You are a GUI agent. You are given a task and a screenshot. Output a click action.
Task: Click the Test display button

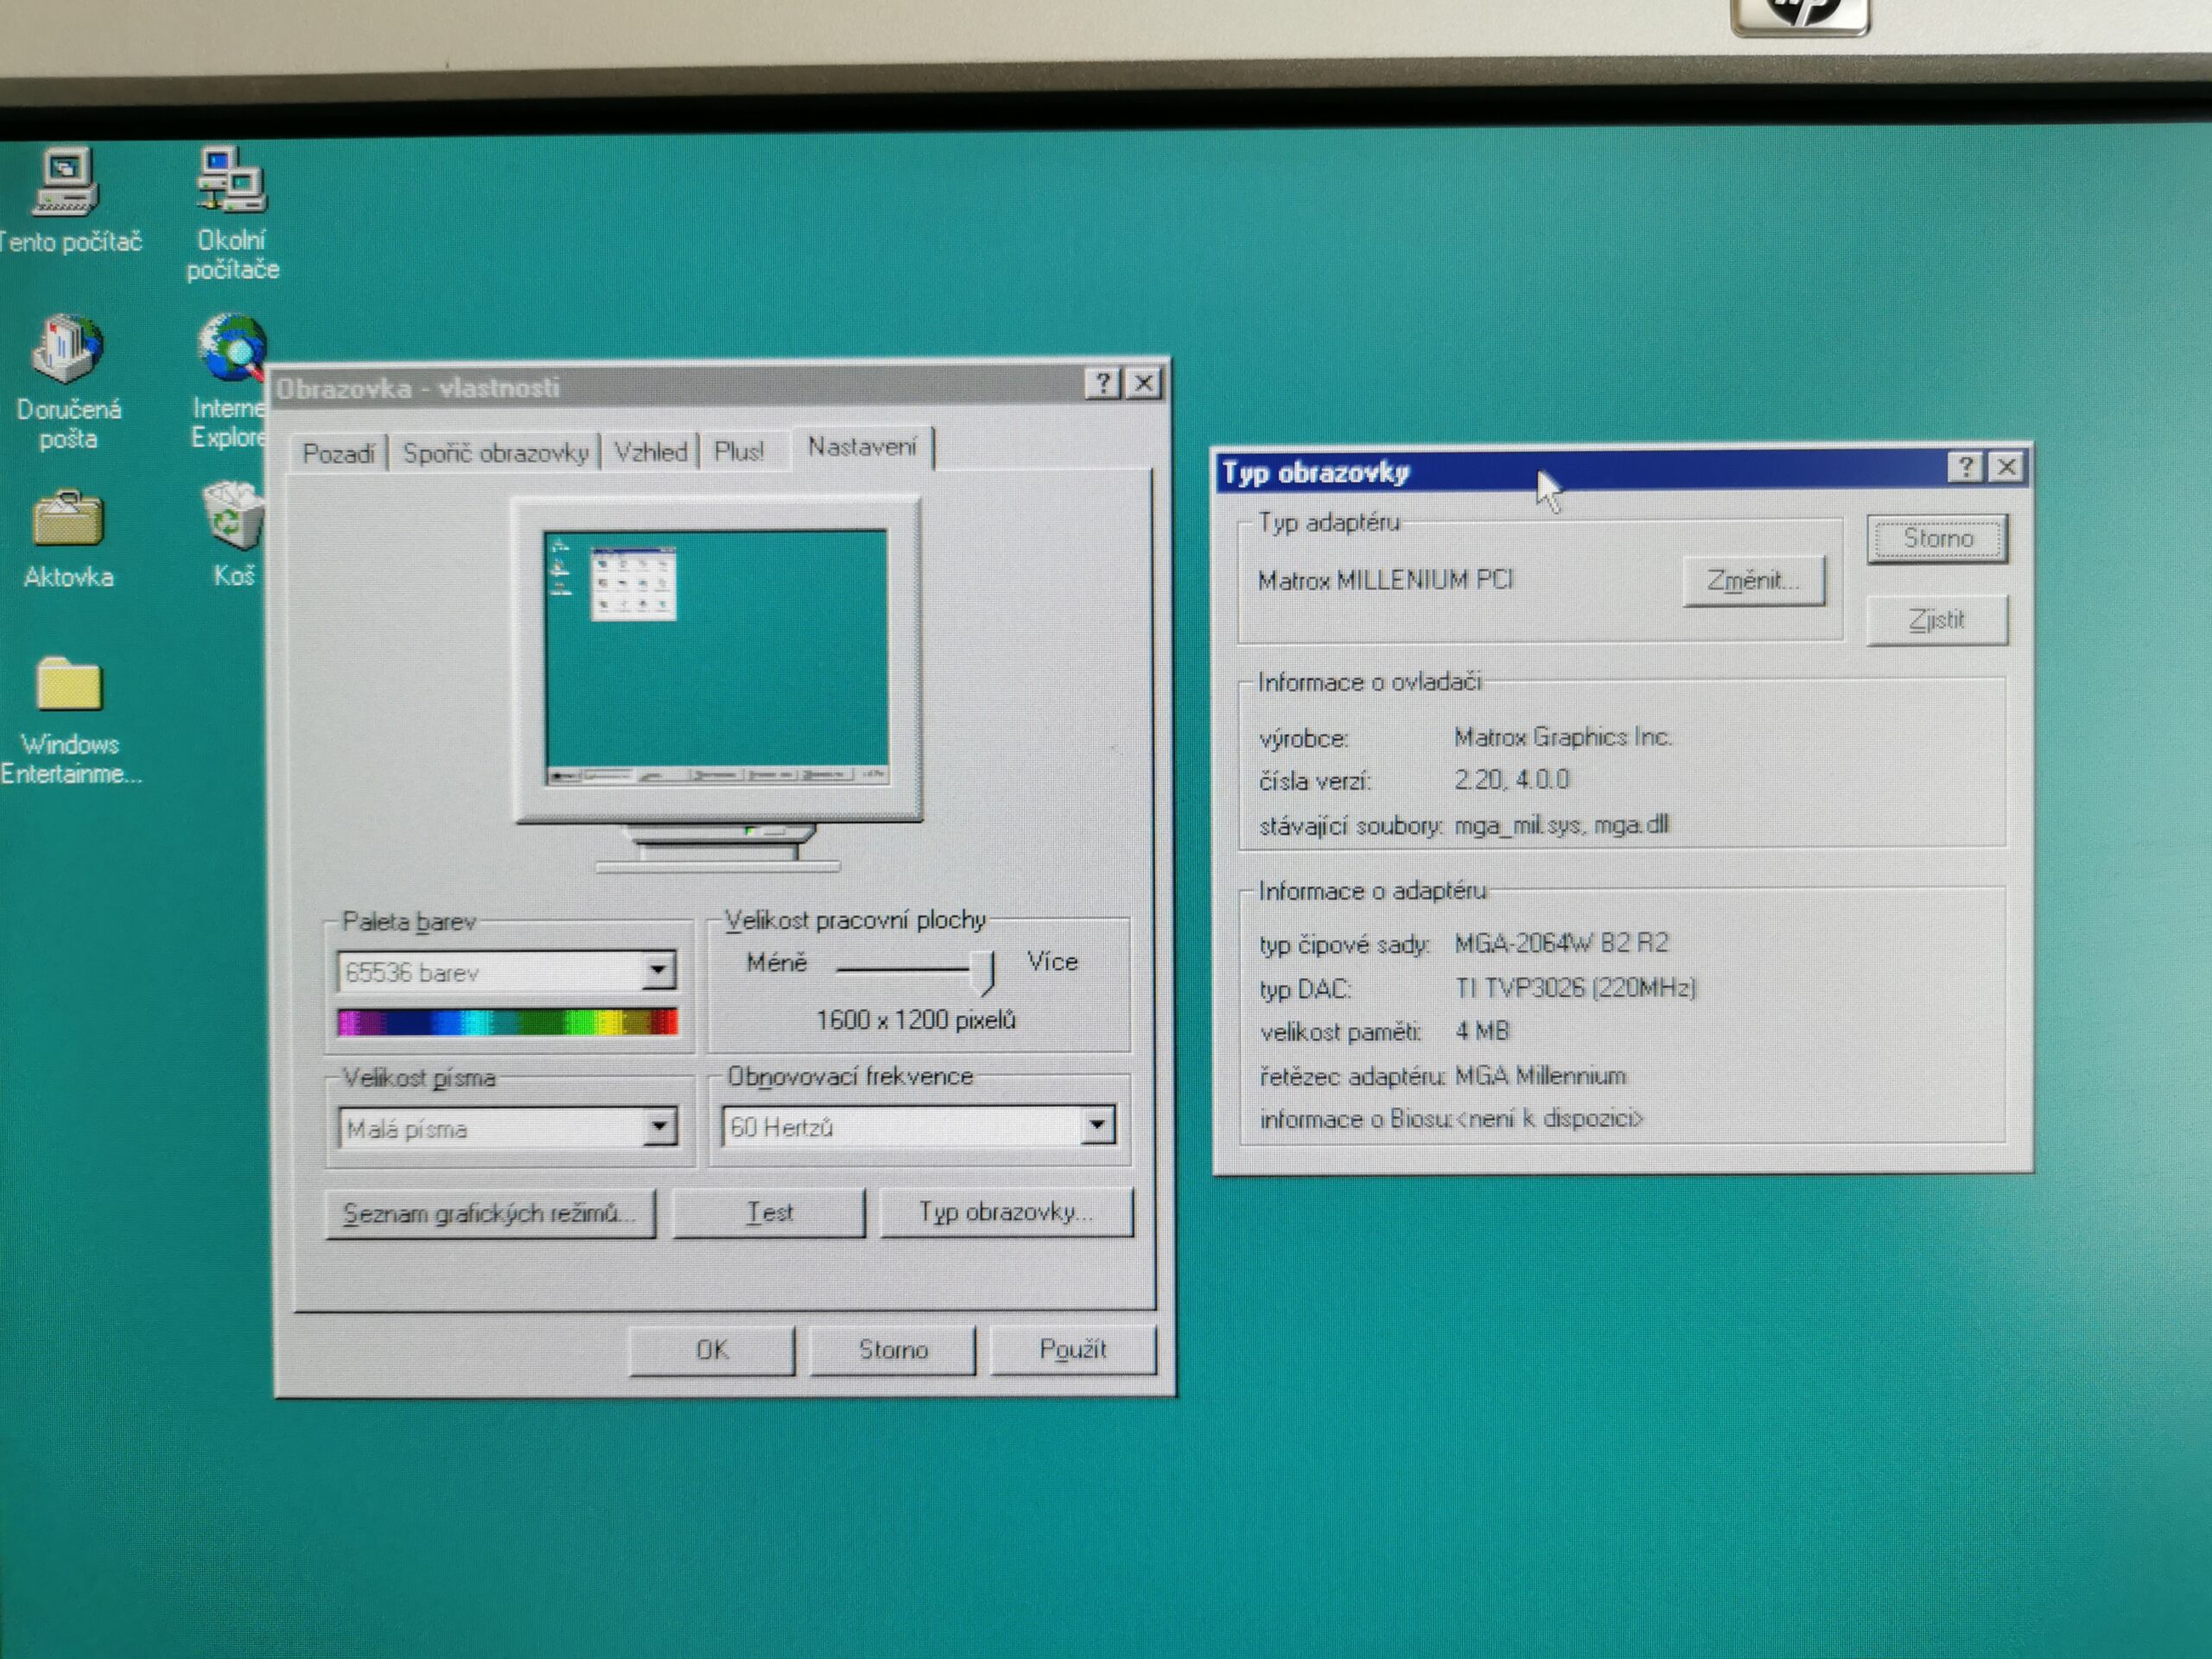coord(769,1213)
